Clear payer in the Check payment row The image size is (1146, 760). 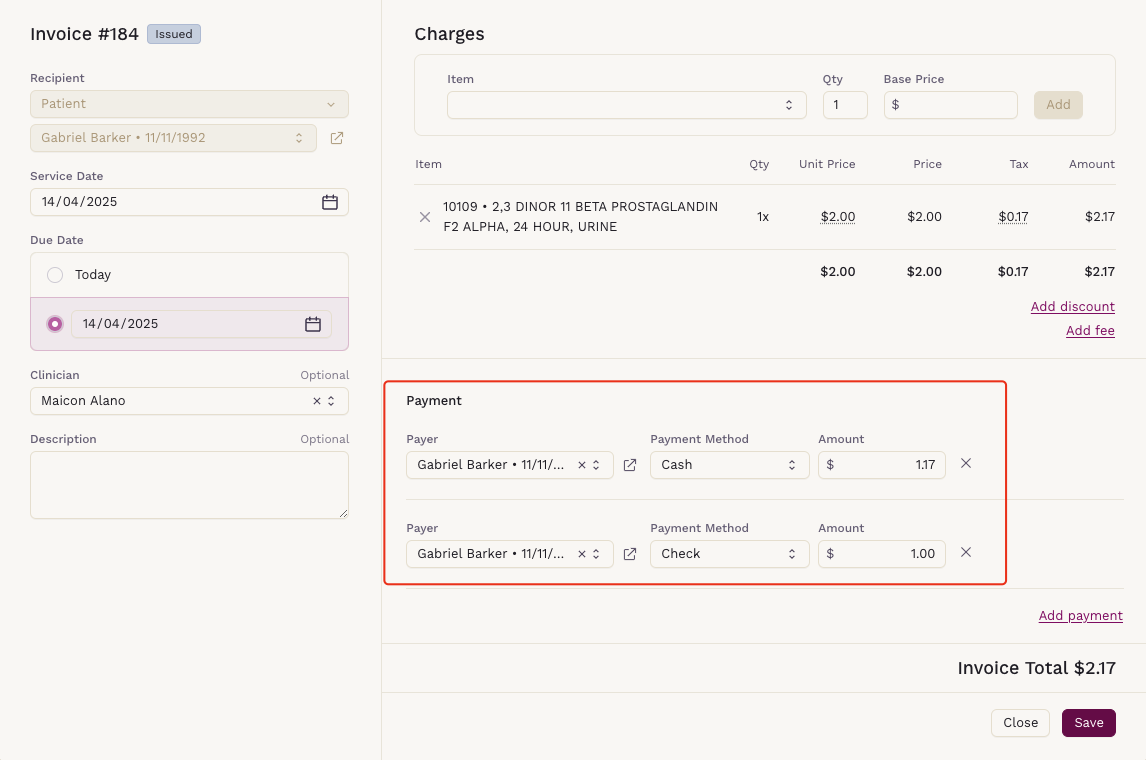pyautogui.click(x=582, y=555)
